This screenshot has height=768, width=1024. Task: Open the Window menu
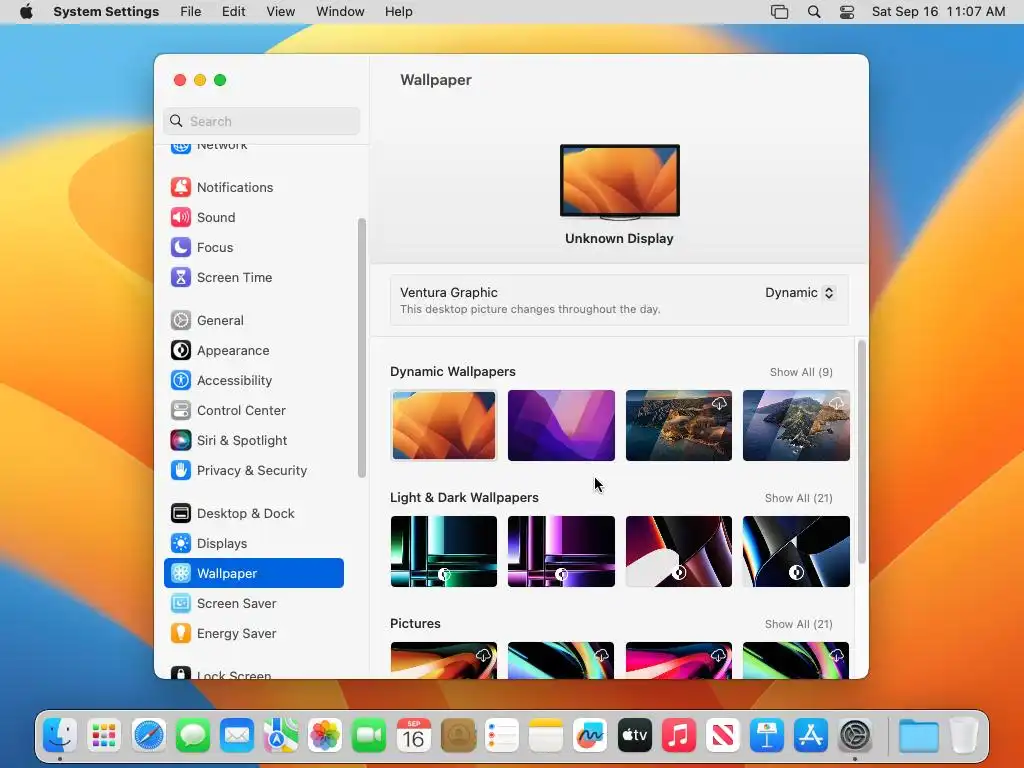pos(340,12)
